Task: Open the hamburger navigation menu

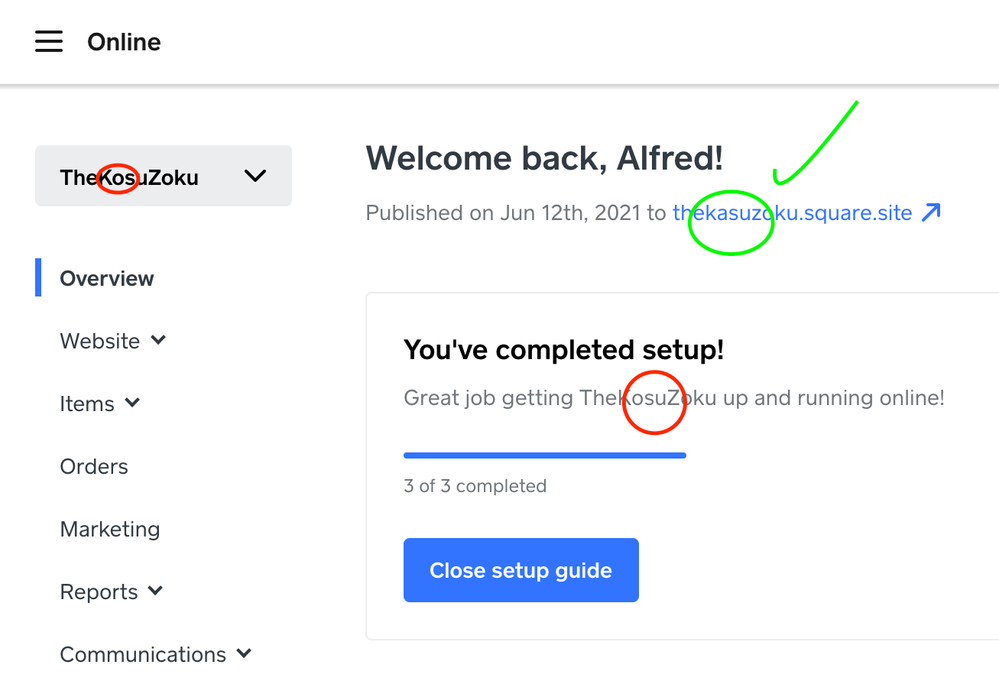Action: click(49, 41)
